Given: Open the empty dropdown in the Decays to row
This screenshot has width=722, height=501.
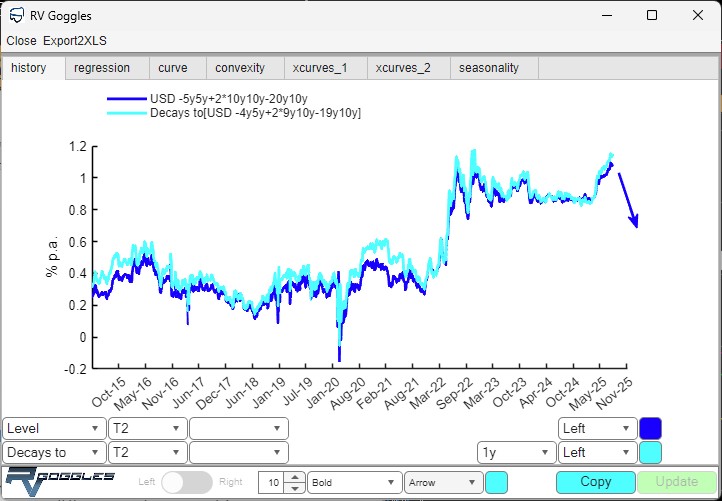Looking at the screenshot, I should coord(239,453).
